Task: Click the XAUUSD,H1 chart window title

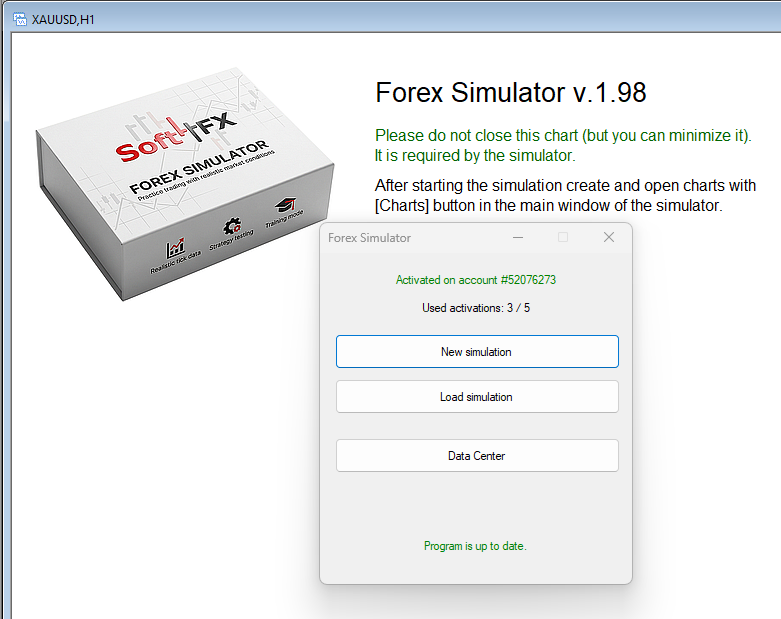Action: click(x=66, y=18)
